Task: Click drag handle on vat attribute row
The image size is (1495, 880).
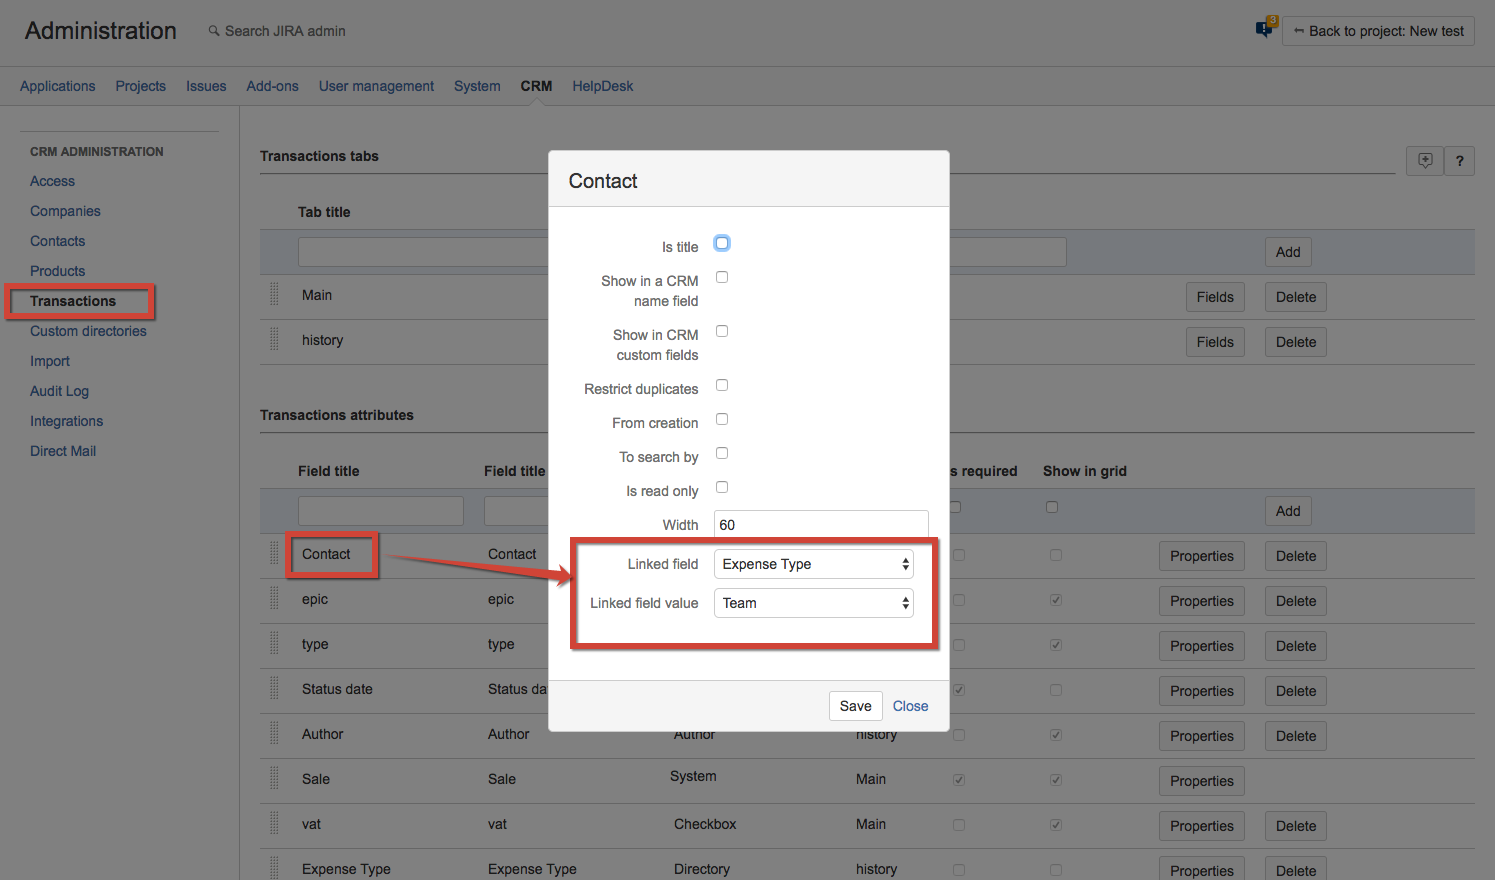Action: (x=274, y=824)
